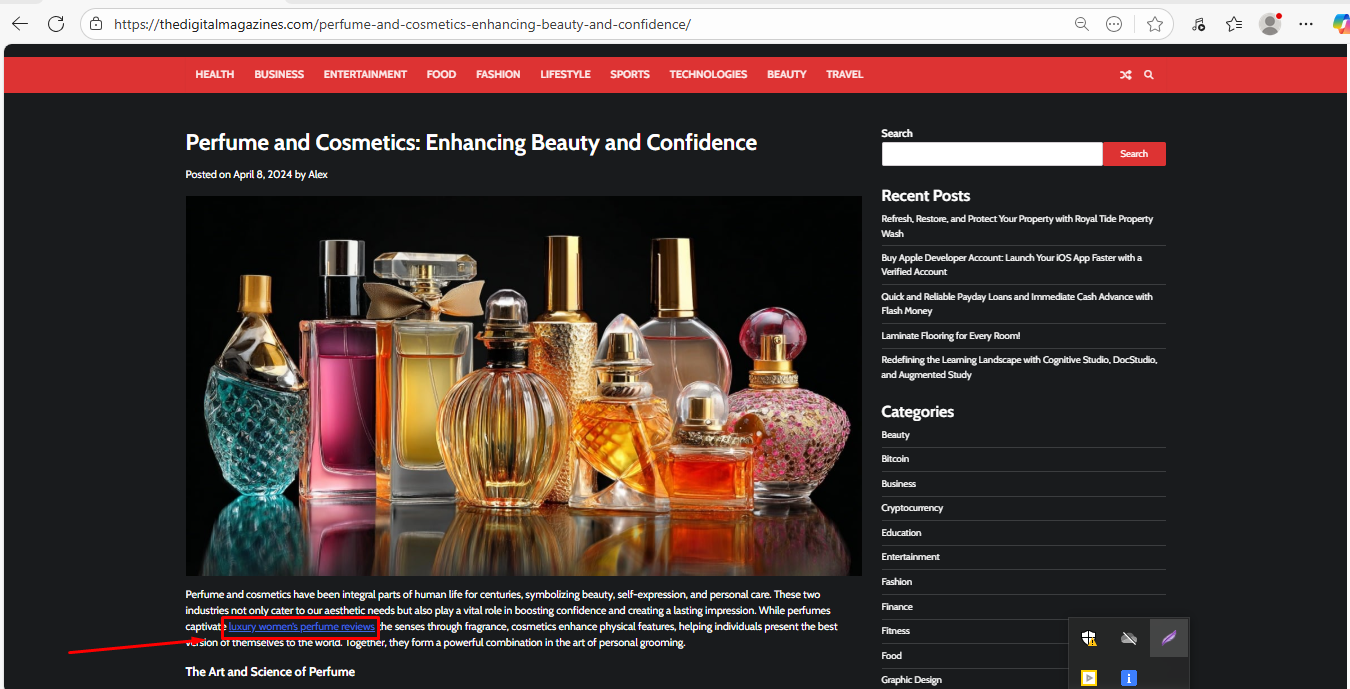The image size is (1350, 689).
Task: Open Windows Security shield tray icon
Action: pos(1089,638)
